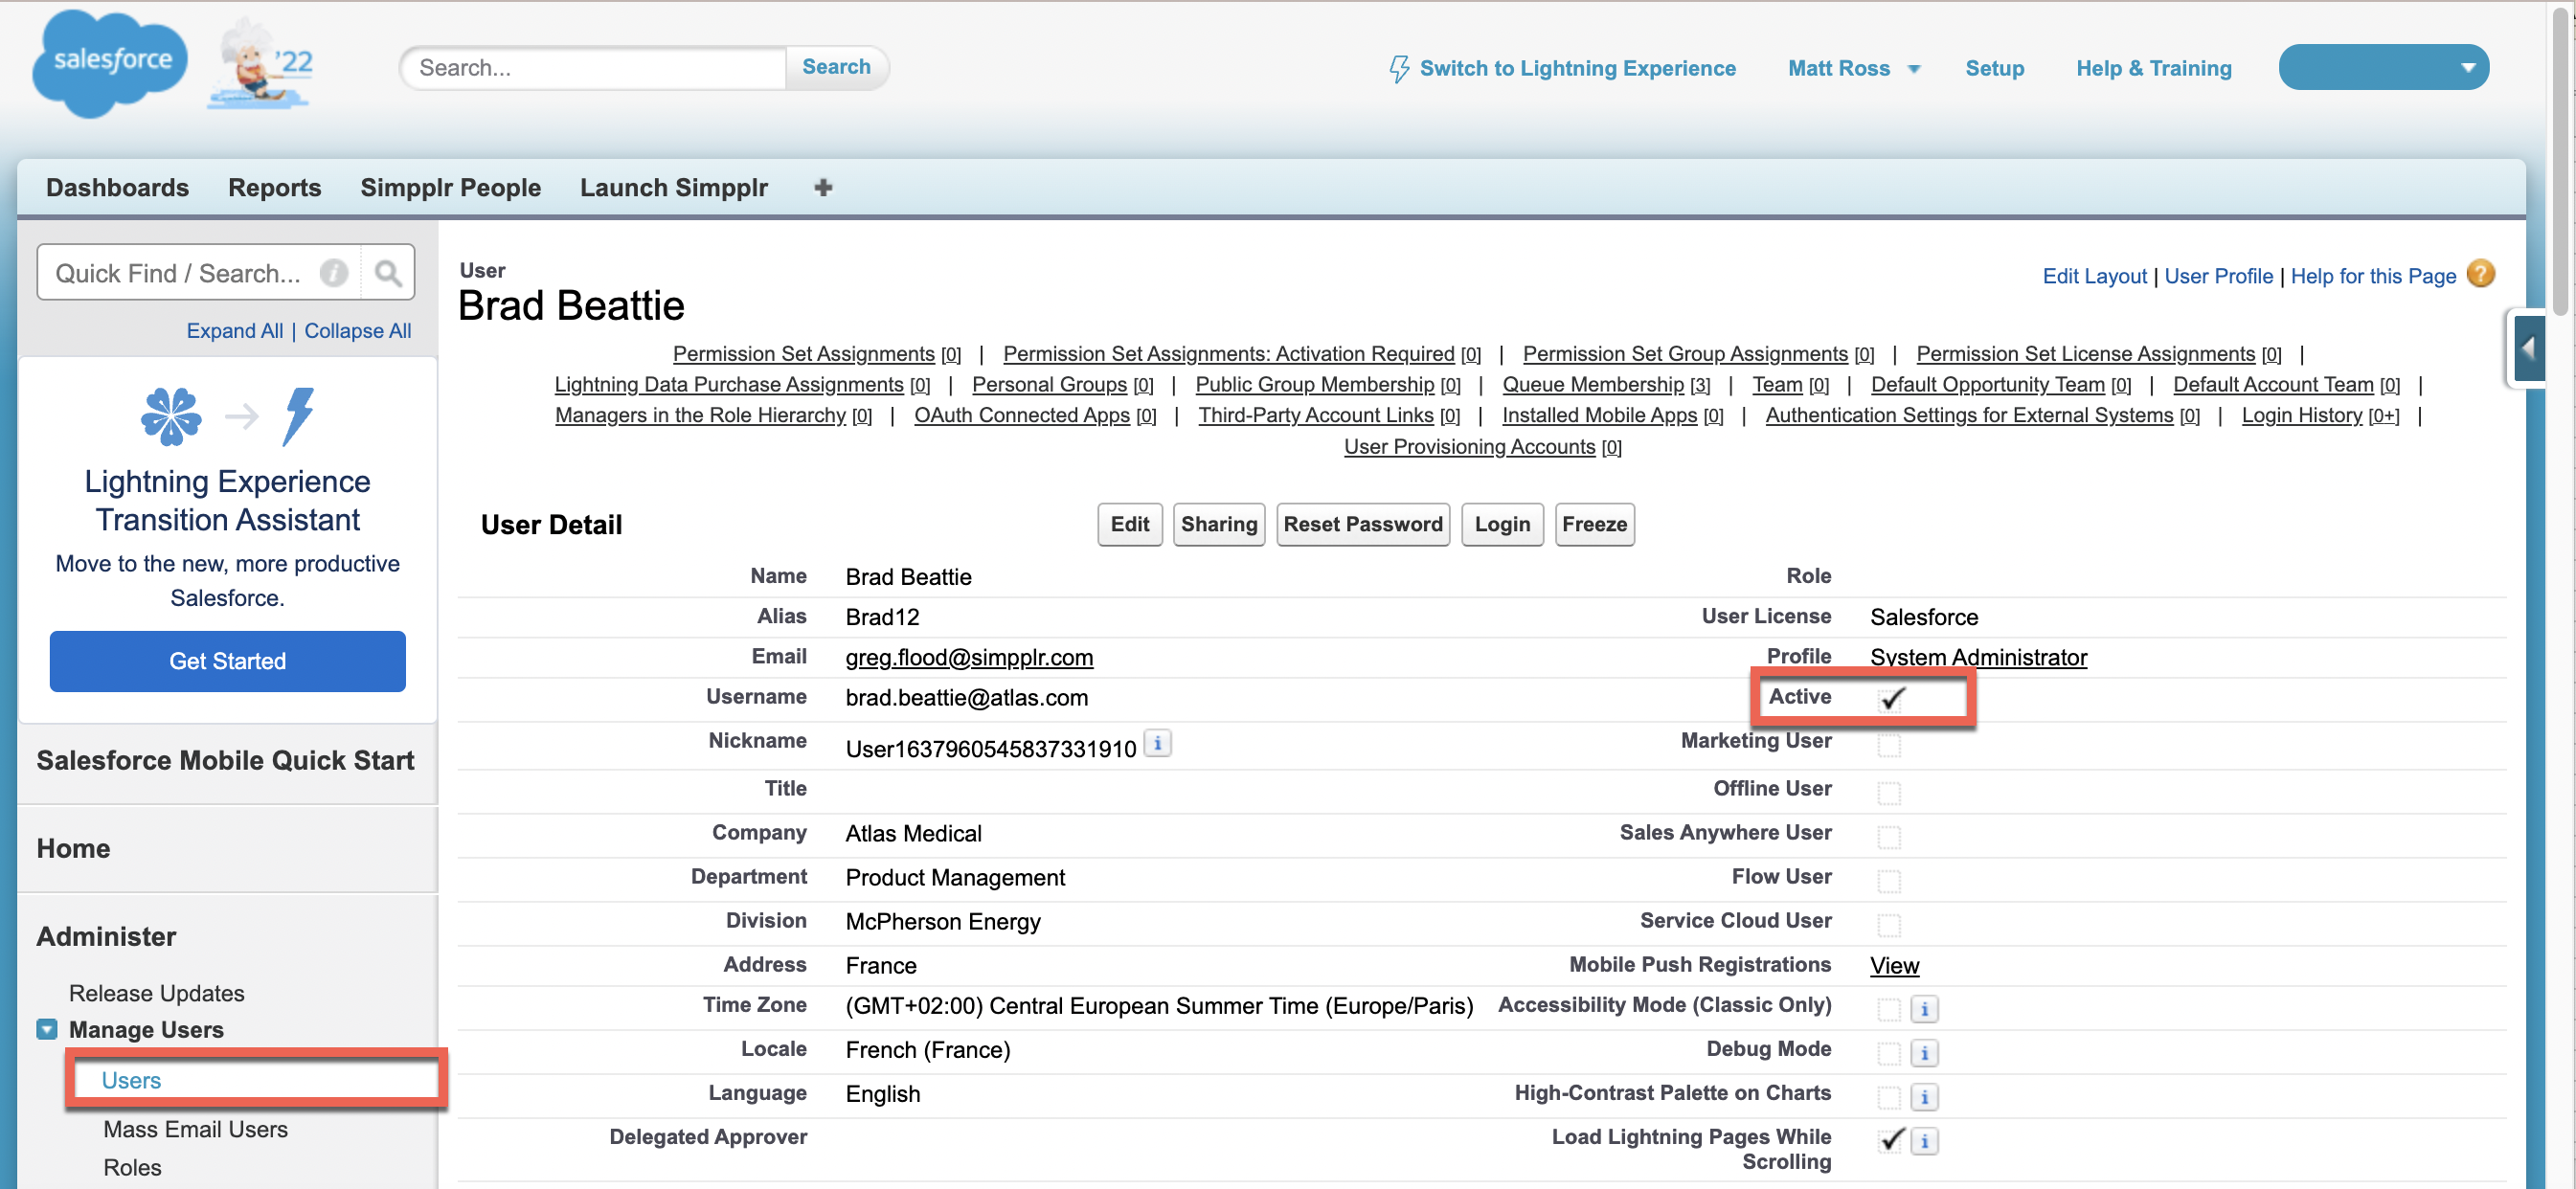The height and width of the screenshot is (1189, 2576).
Task: Toggle the Offline User checkbox
Action: pos(1889,793)
